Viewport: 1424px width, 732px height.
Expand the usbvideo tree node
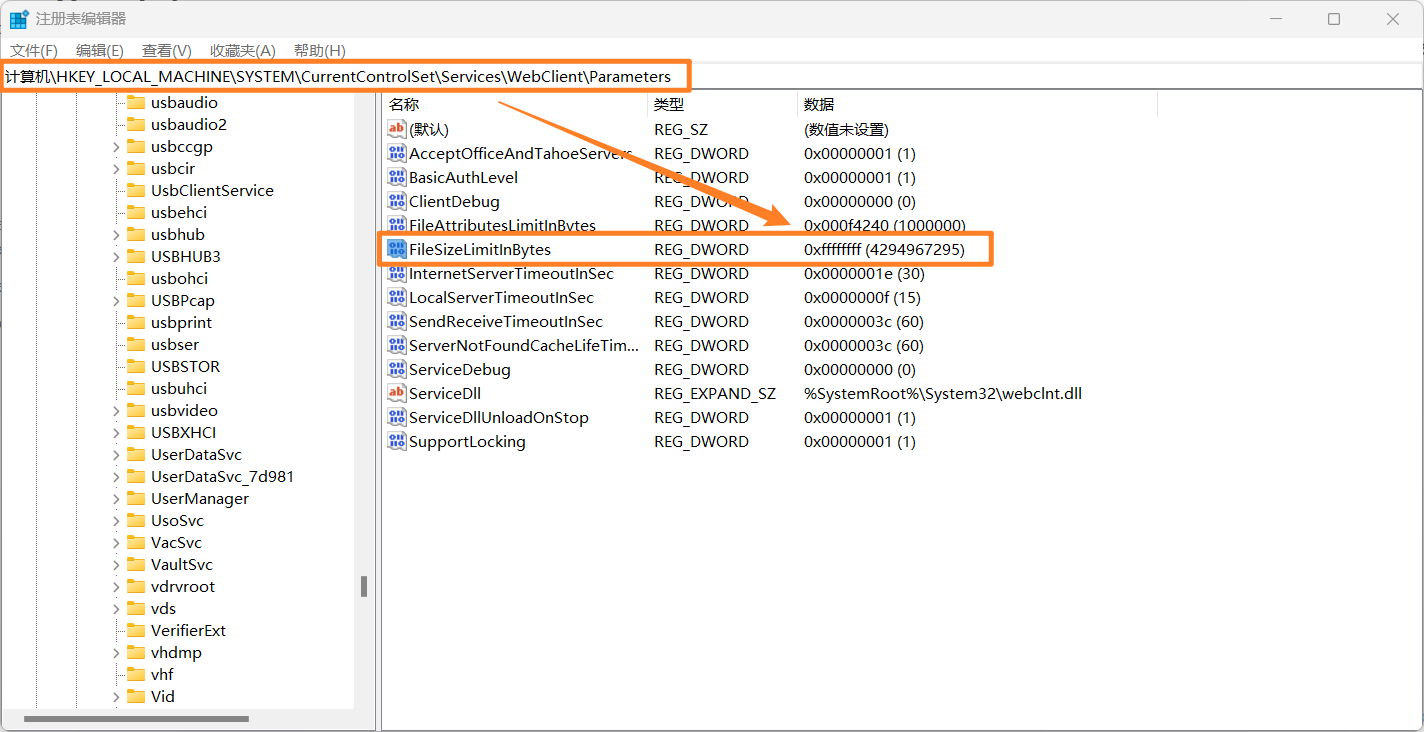click(116, 410)
